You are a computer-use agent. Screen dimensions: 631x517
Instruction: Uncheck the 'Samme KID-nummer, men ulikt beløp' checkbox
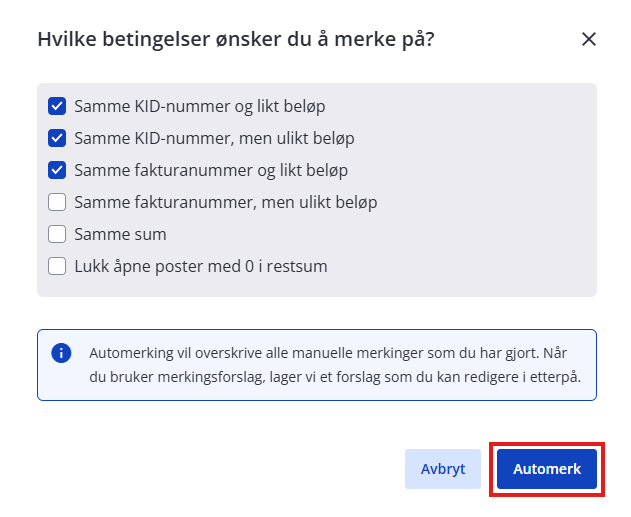pyautogui.click(x=57, y=138)
